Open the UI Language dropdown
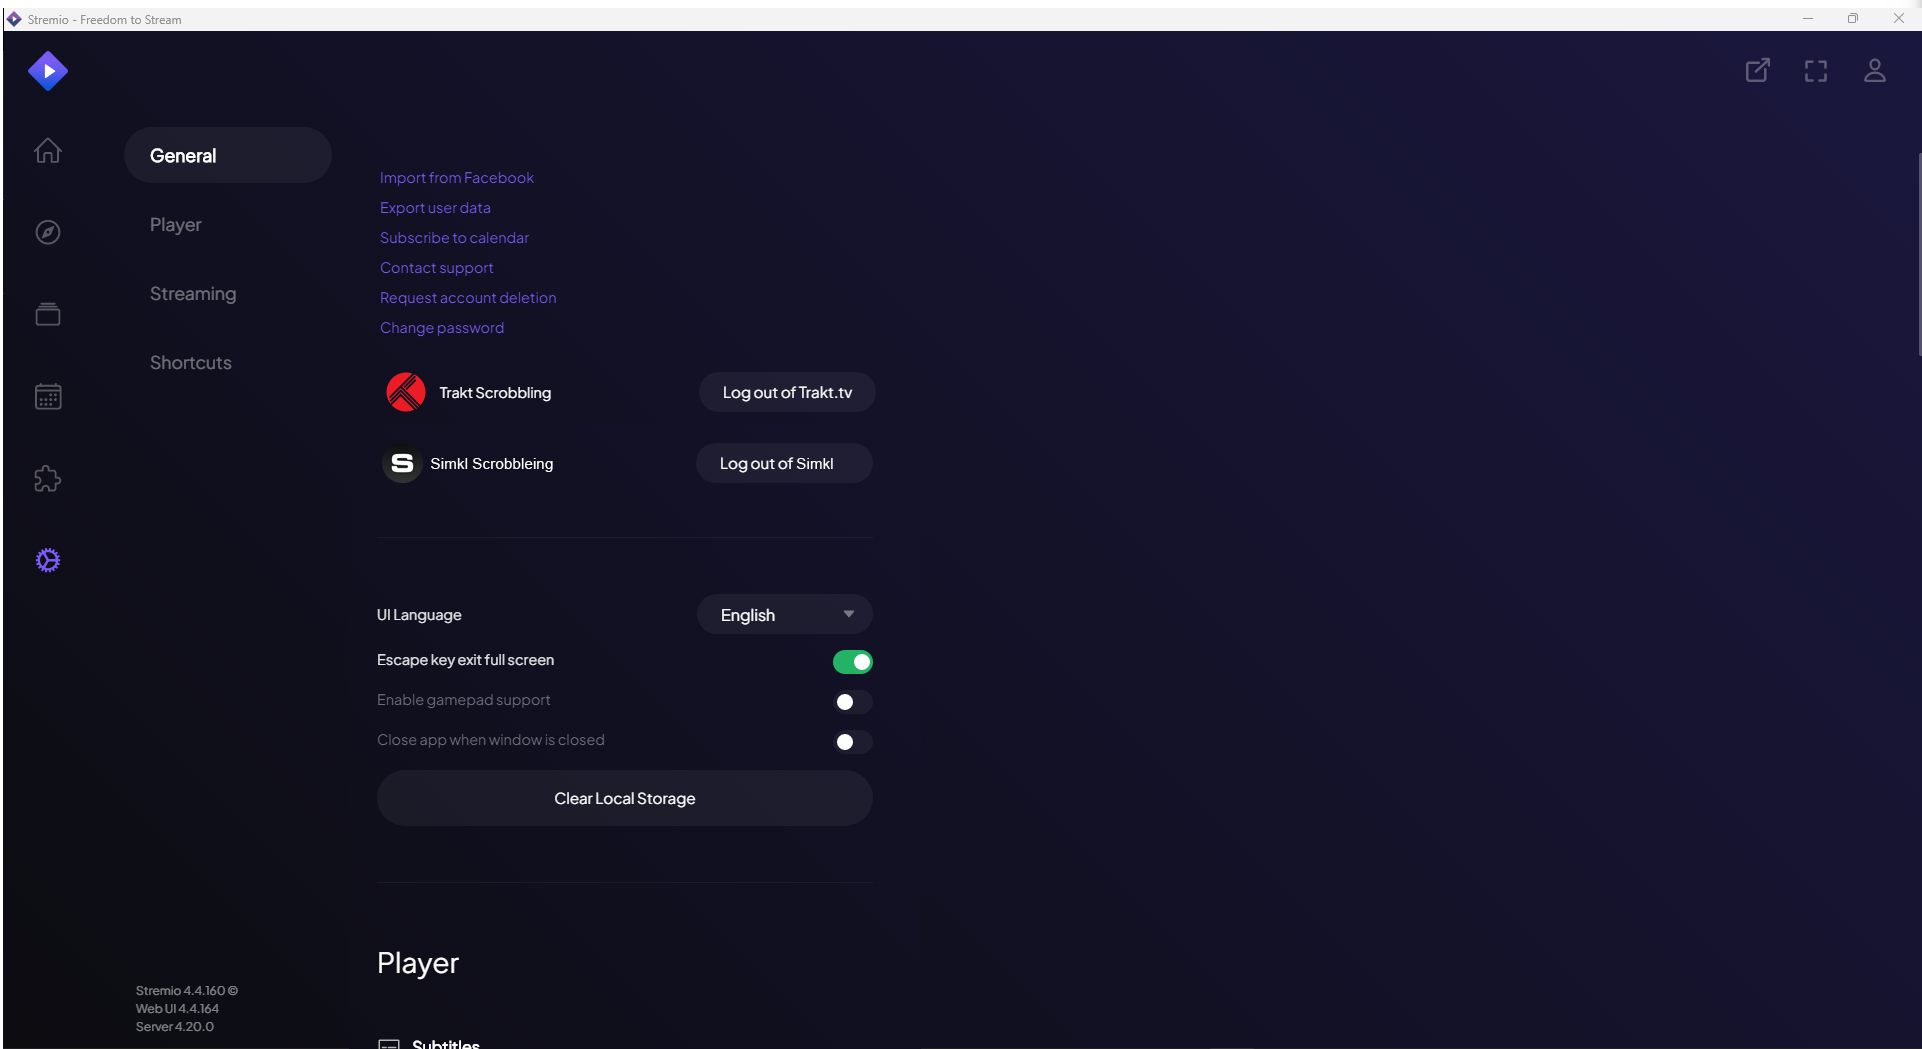Image resolution: width=1922 pixels, height=1049 pixels. point(784,614)
